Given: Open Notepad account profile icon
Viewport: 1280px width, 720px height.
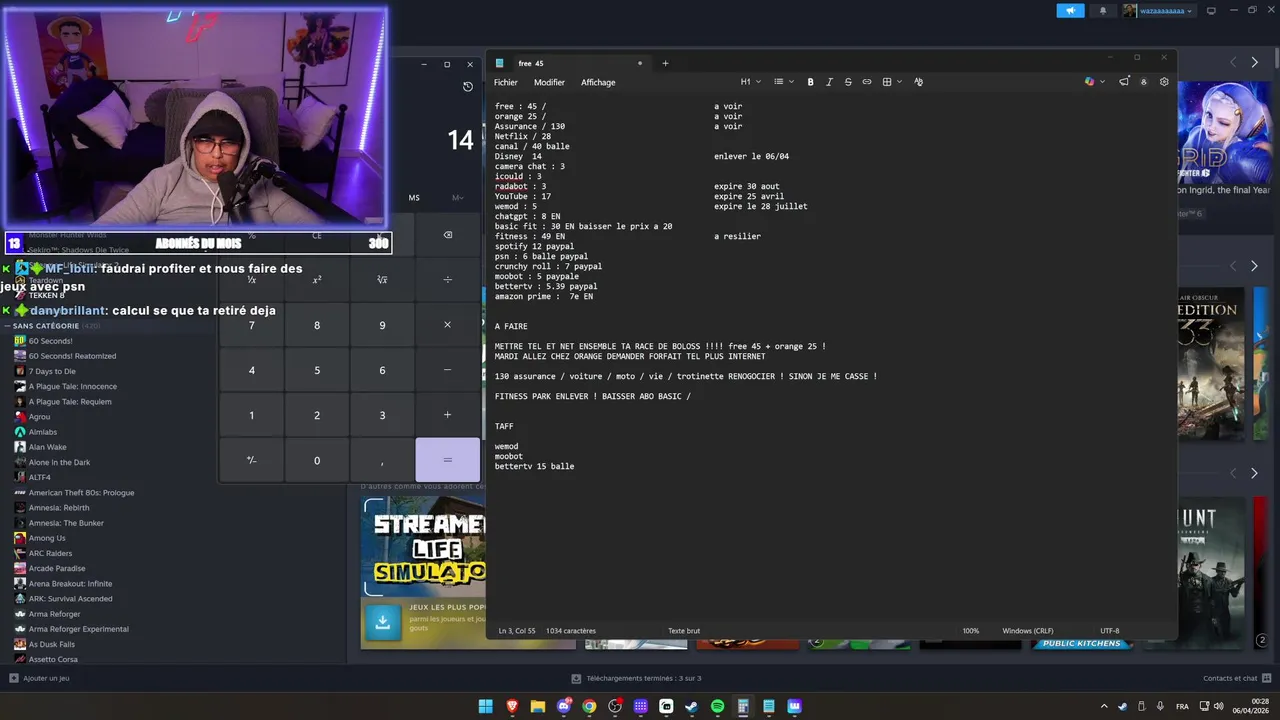Looking at the screenshot, I should click(1144, 82).
